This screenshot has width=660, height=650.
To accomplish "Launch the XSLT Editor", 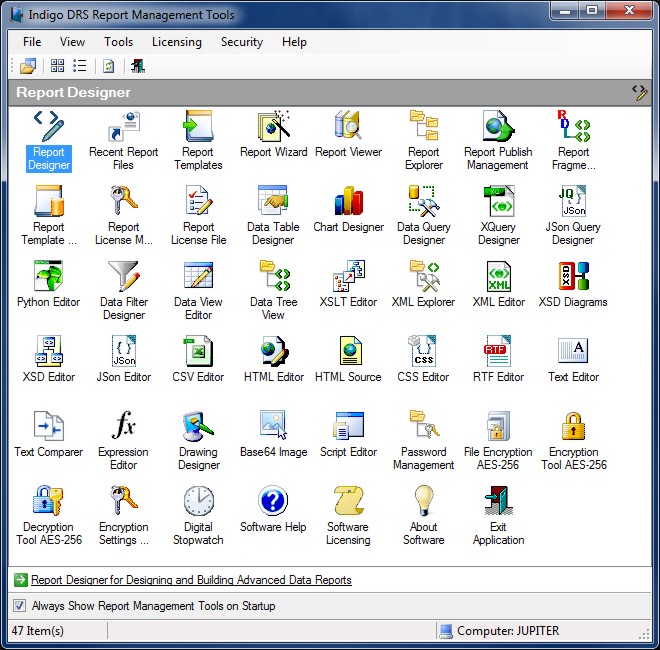I will click(348, 285).
